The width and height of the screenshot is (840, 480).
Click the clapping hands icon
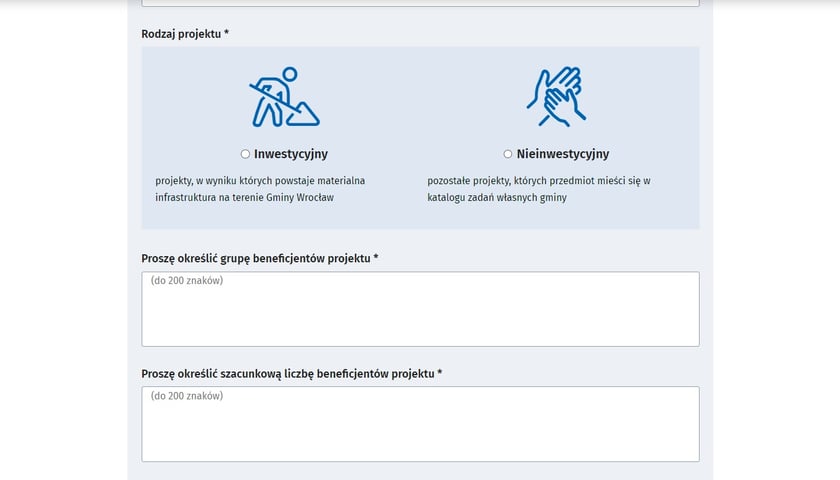(557, 96)
